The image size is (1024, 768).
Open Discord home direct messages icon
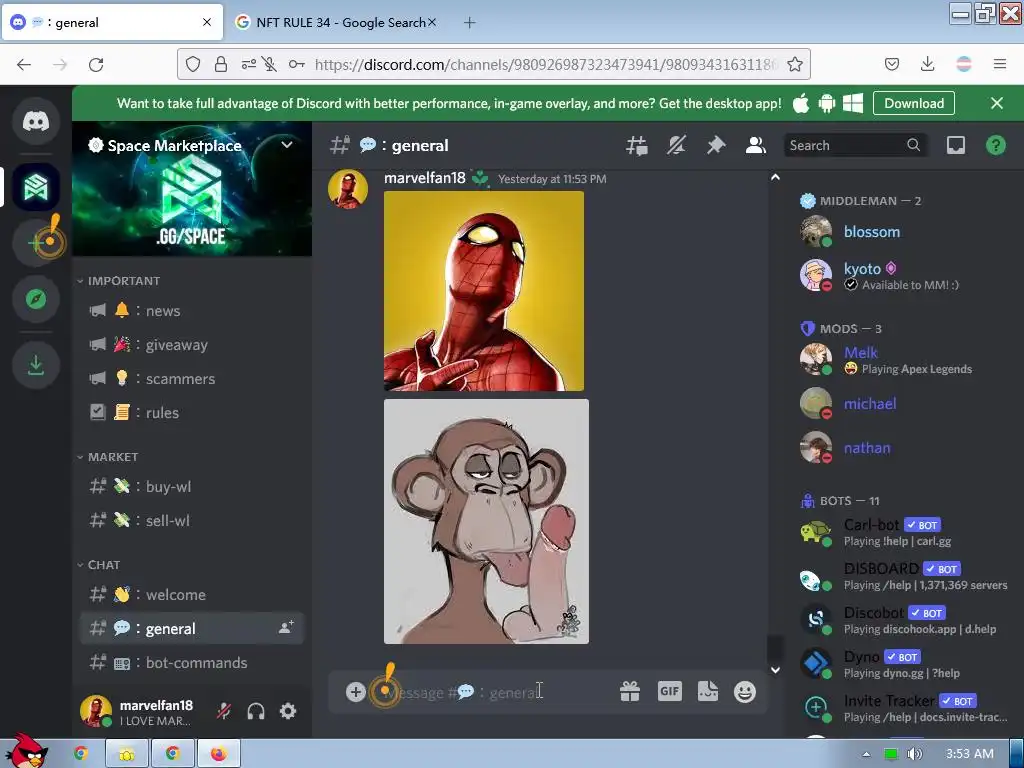tap(36, 121)
